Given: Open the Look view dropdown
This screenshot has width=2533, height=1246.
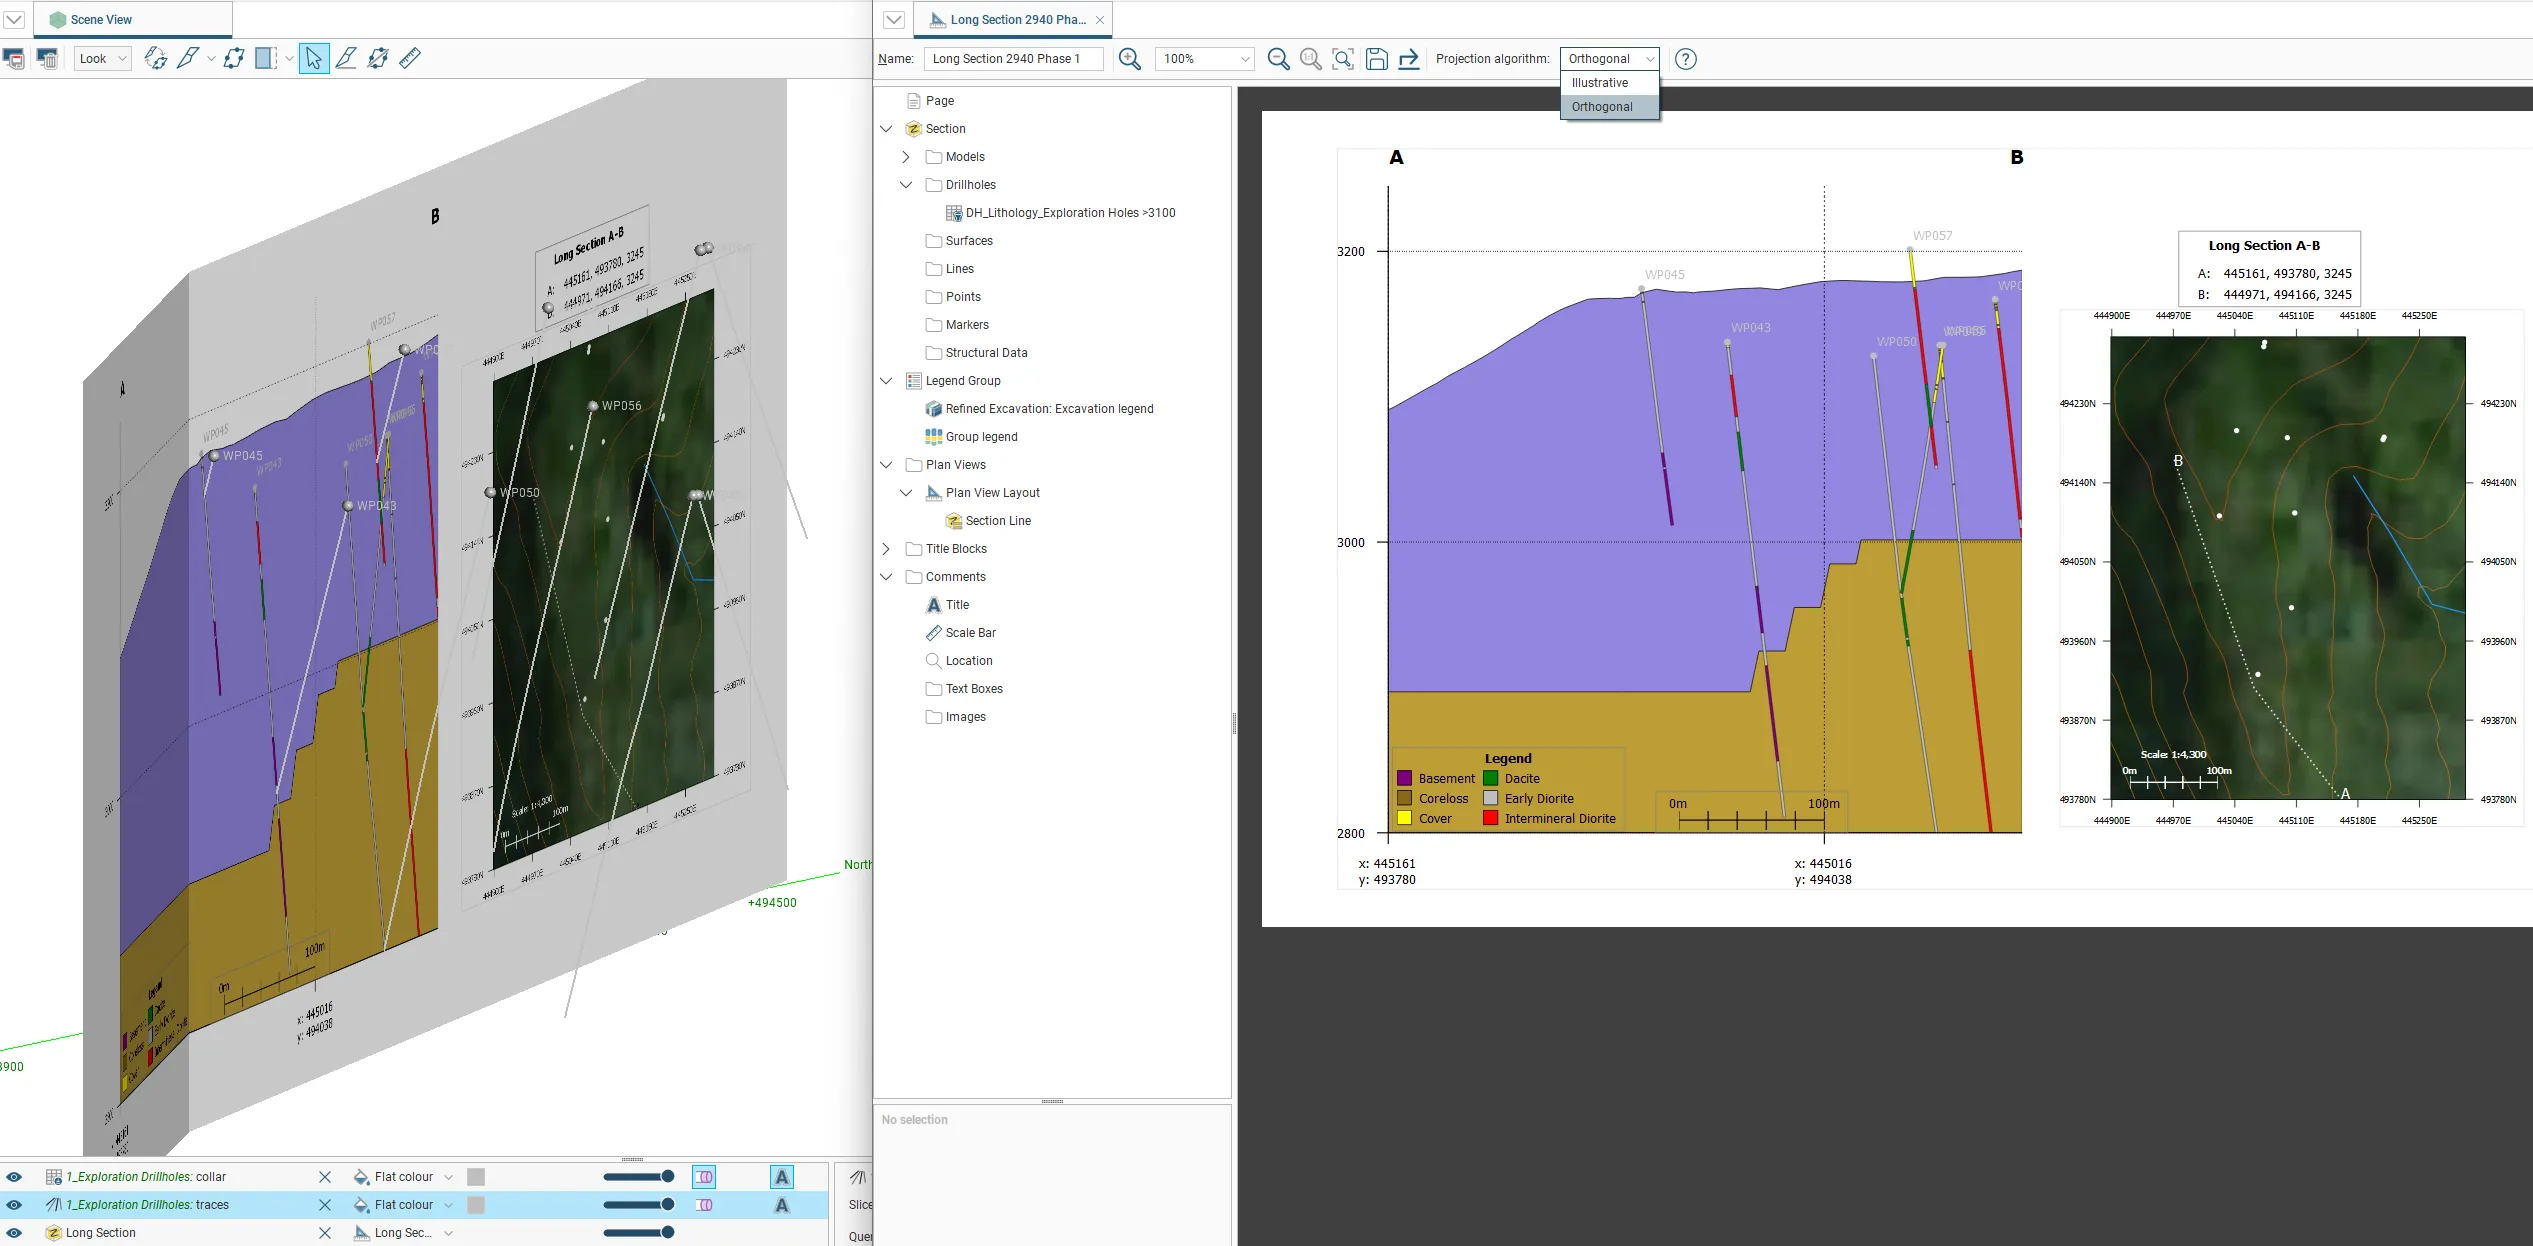Looking at the screenshot, I should coord(101,58).
